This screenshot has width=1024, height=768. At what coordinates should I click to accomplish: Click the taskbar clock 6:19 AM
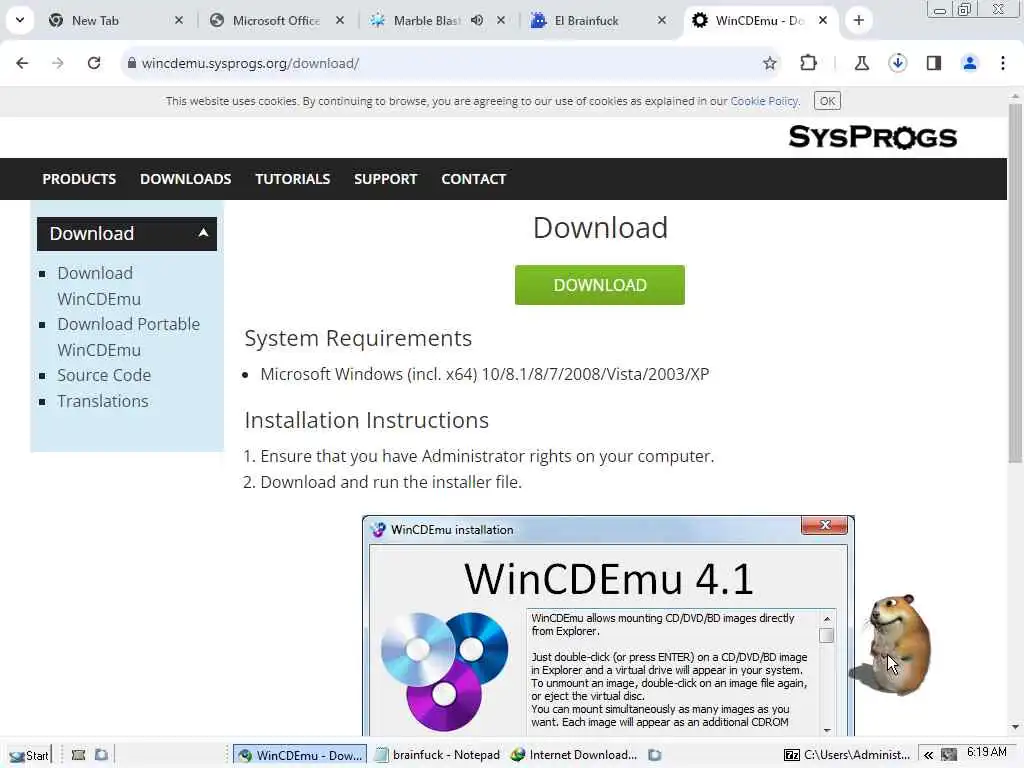coord(987,752)
